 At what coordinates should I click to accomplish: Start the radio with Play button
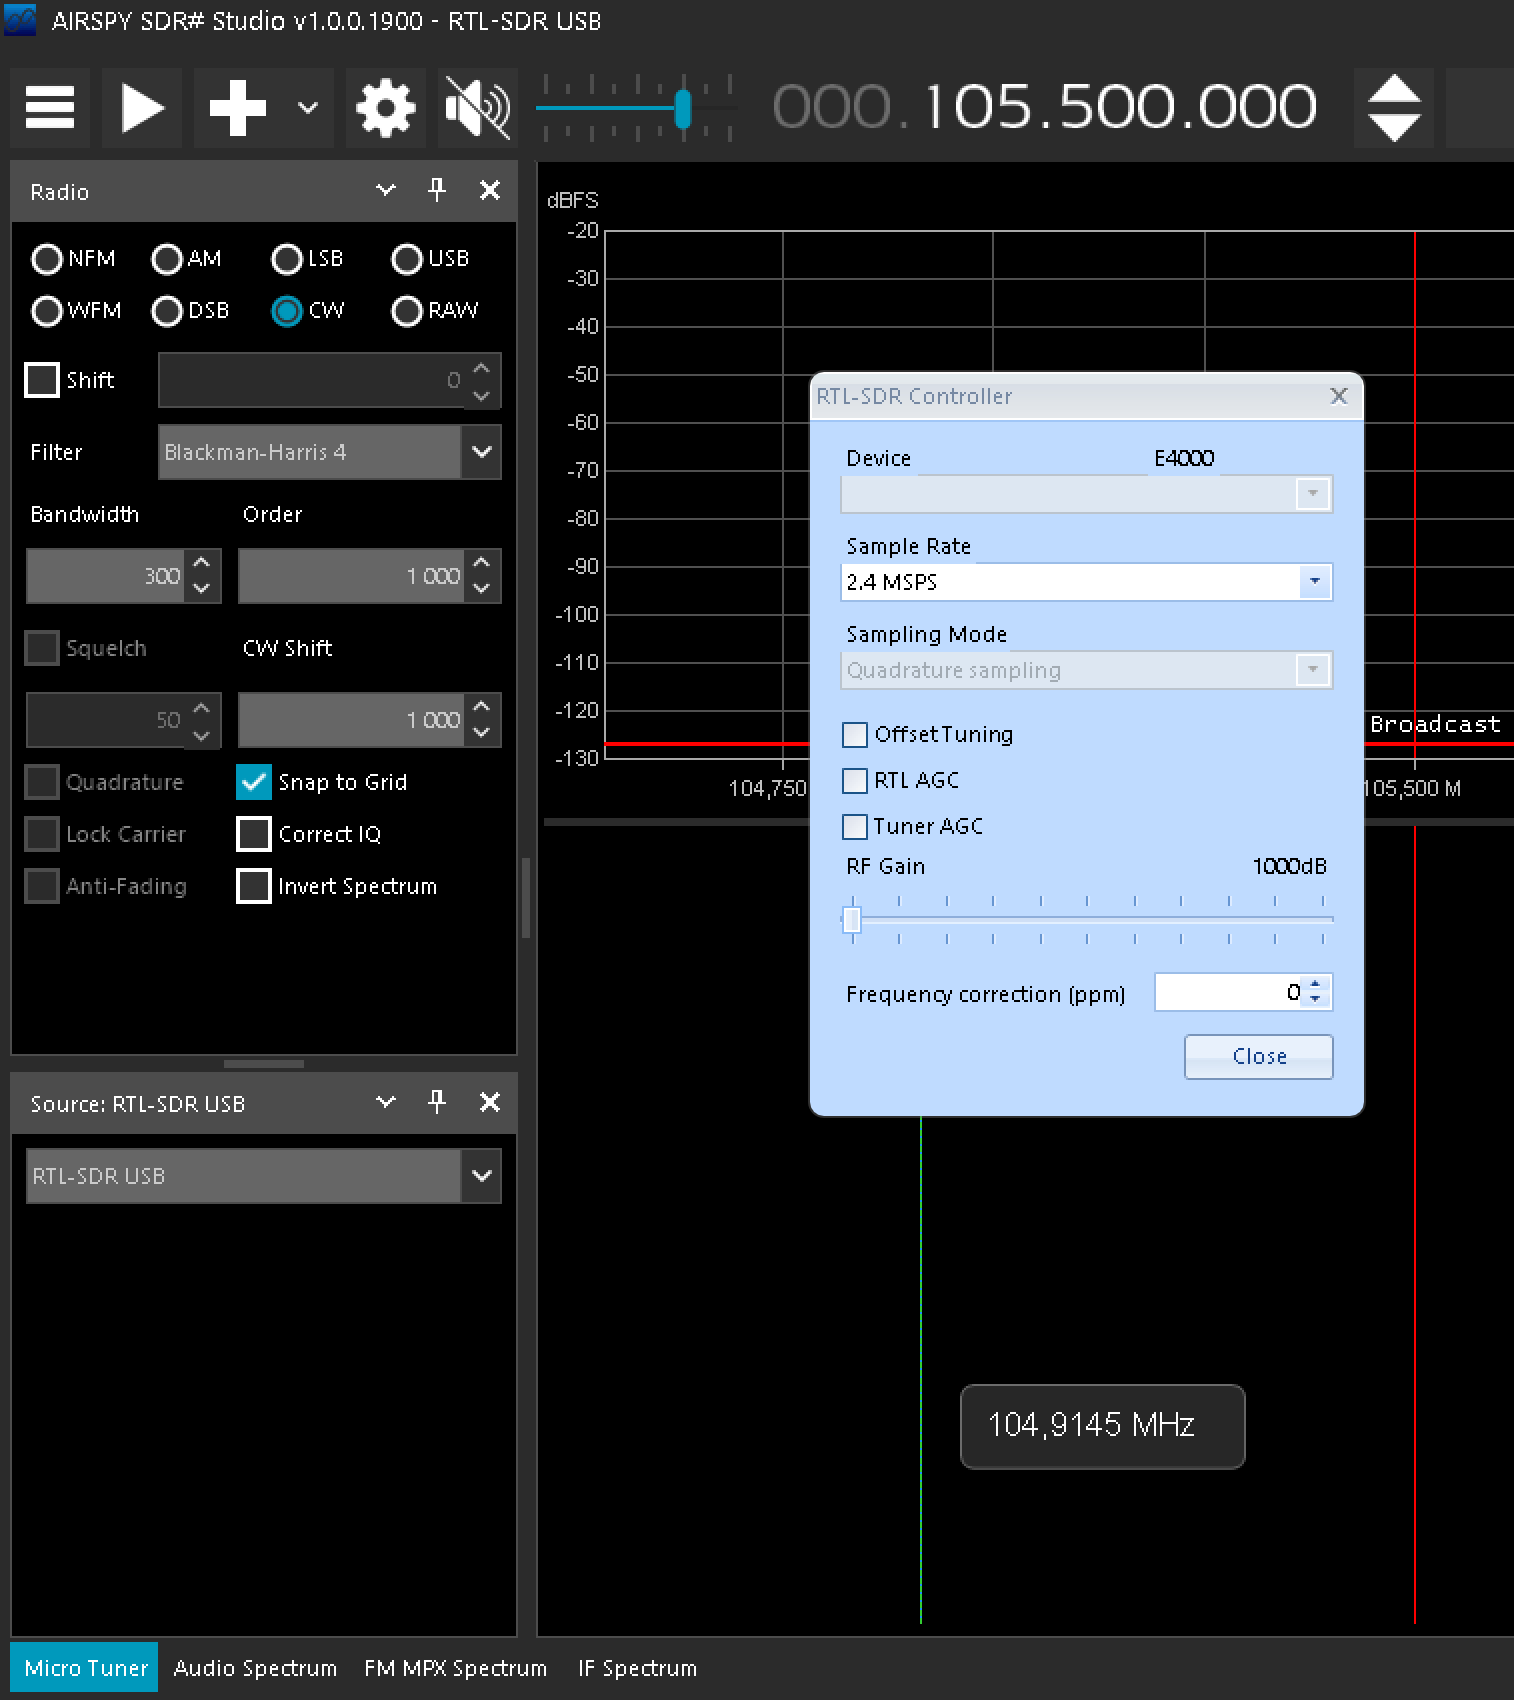point(142,108)
